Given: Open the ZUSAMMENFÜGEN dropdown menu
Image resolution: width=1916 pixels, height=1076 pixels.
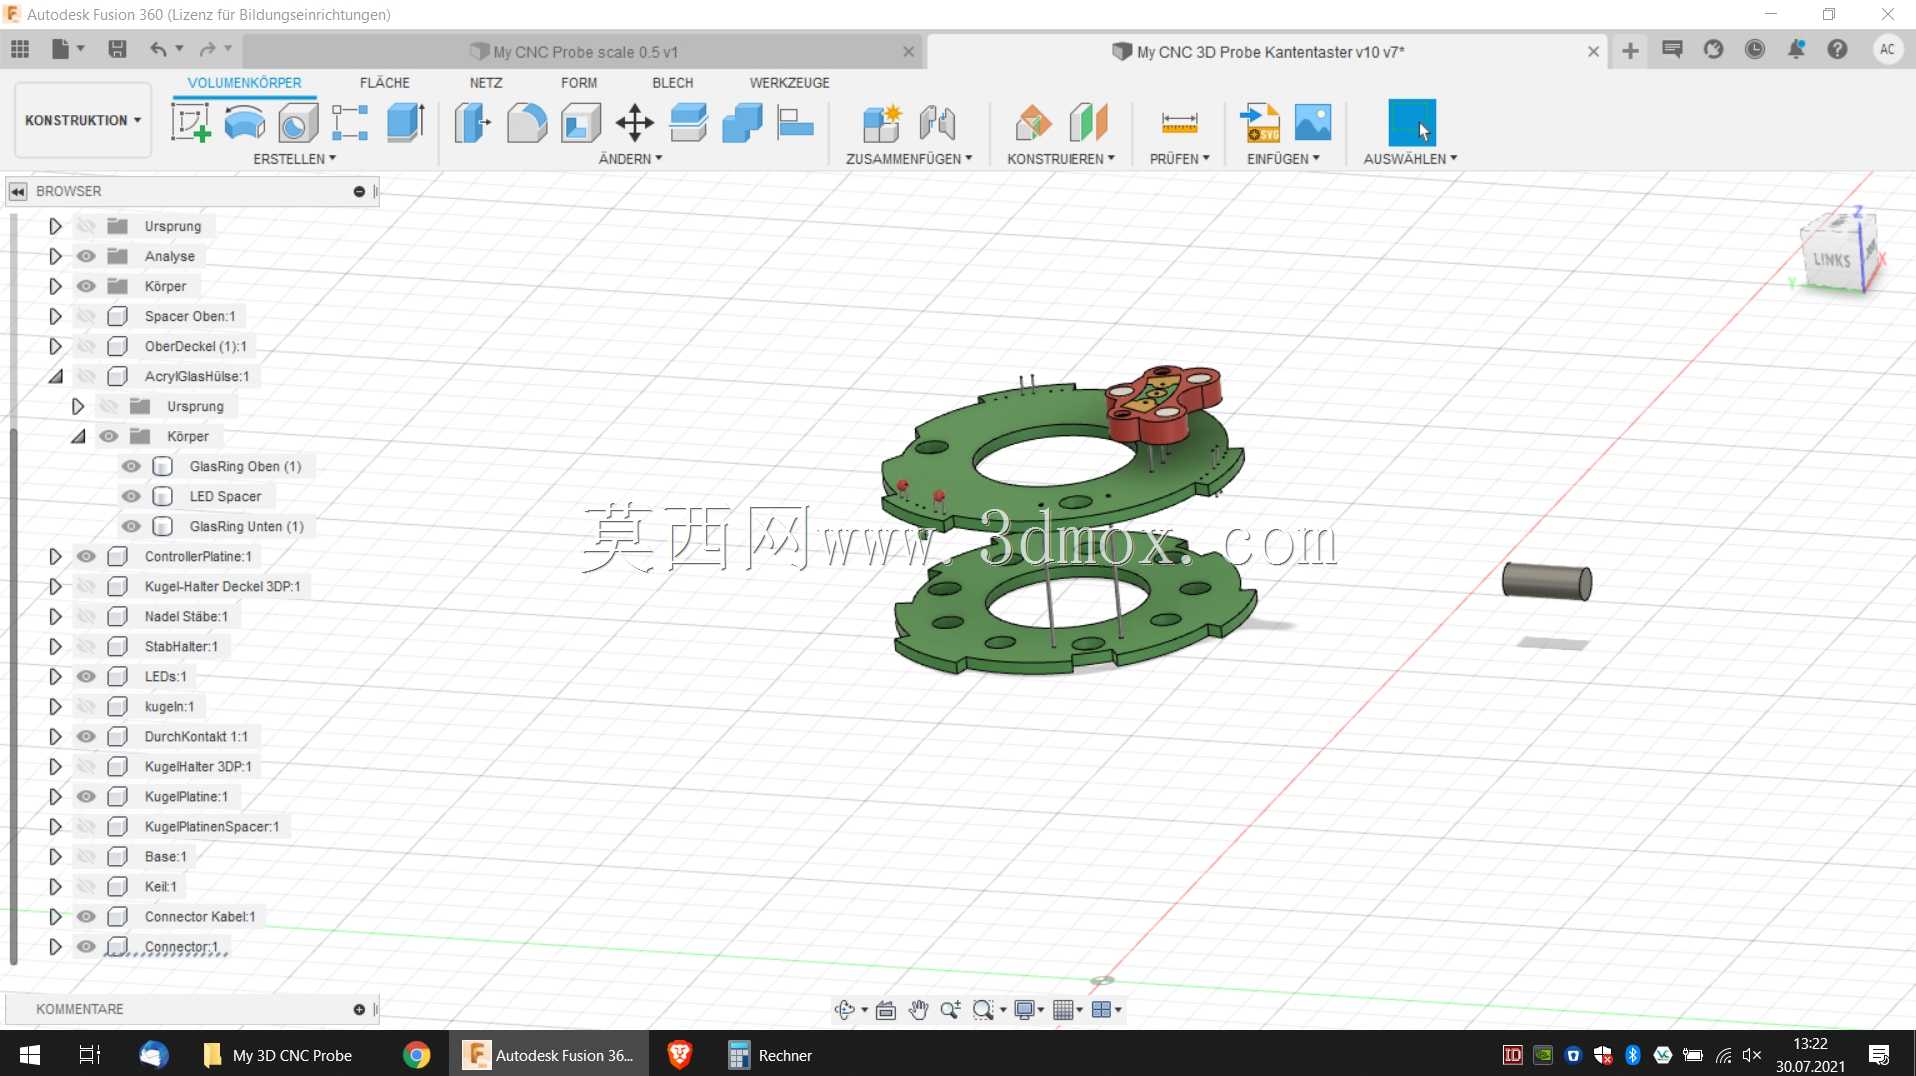Looking at the screenshot, I should point(908,159).
